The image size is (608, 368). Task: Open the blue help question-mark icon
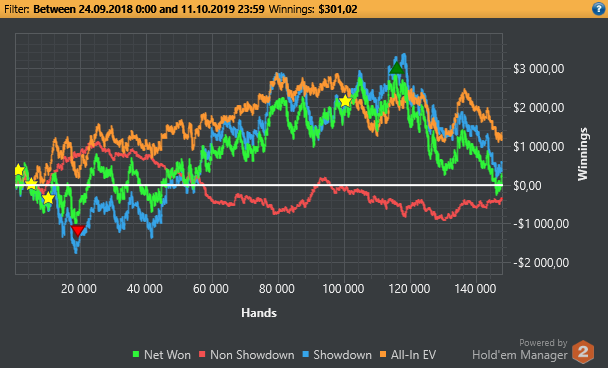pos(599,9)
